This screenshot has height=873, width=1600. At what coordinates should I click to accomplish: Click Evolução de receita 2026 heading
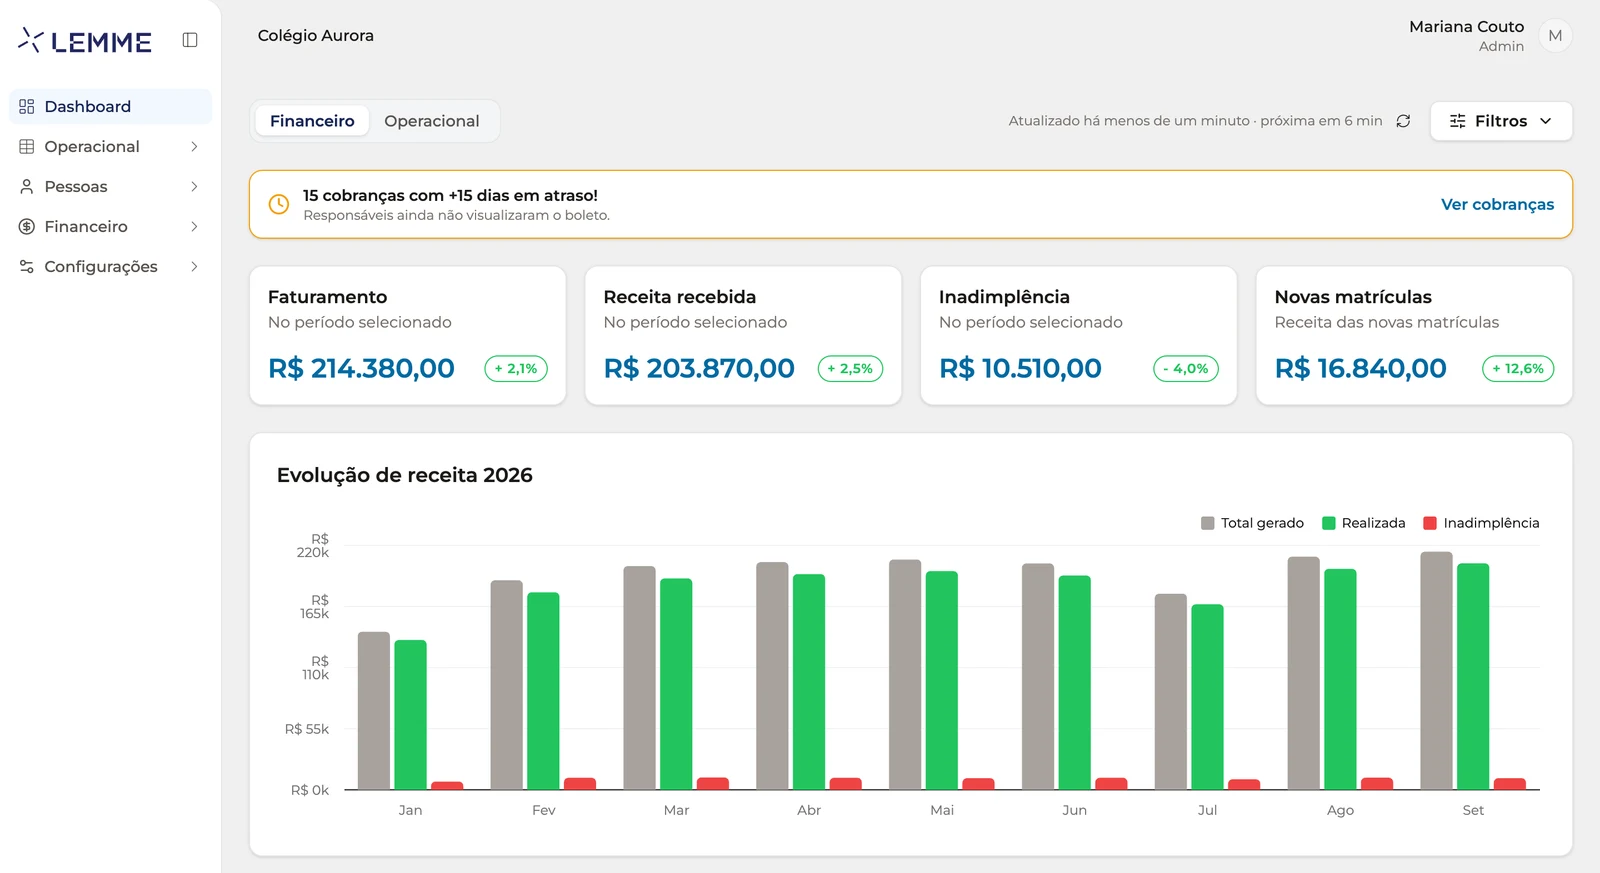(x=404, y=476)
